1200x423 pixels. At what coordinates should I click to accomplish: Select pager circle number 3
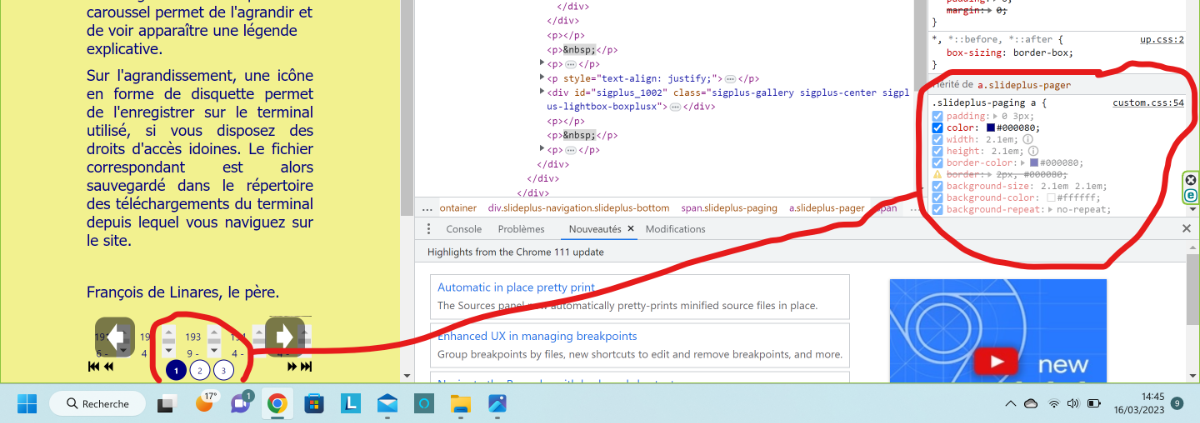(223, 370)
